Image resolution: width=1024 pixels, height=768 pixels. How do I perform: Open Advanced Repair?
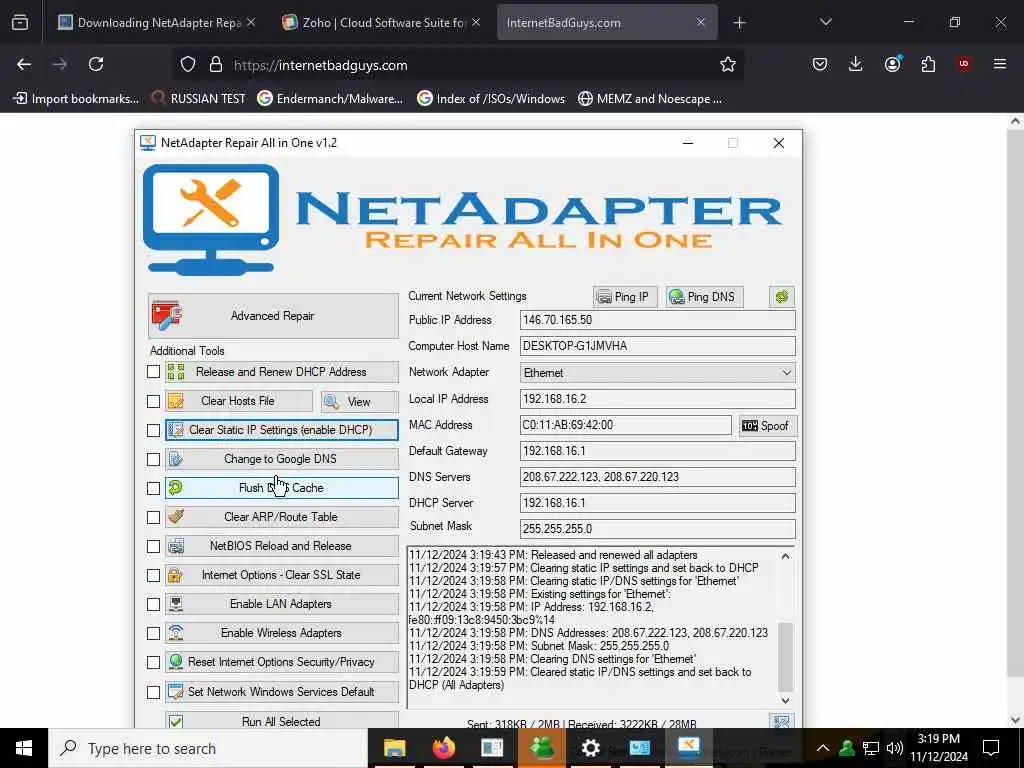click(x=273, y=316)
